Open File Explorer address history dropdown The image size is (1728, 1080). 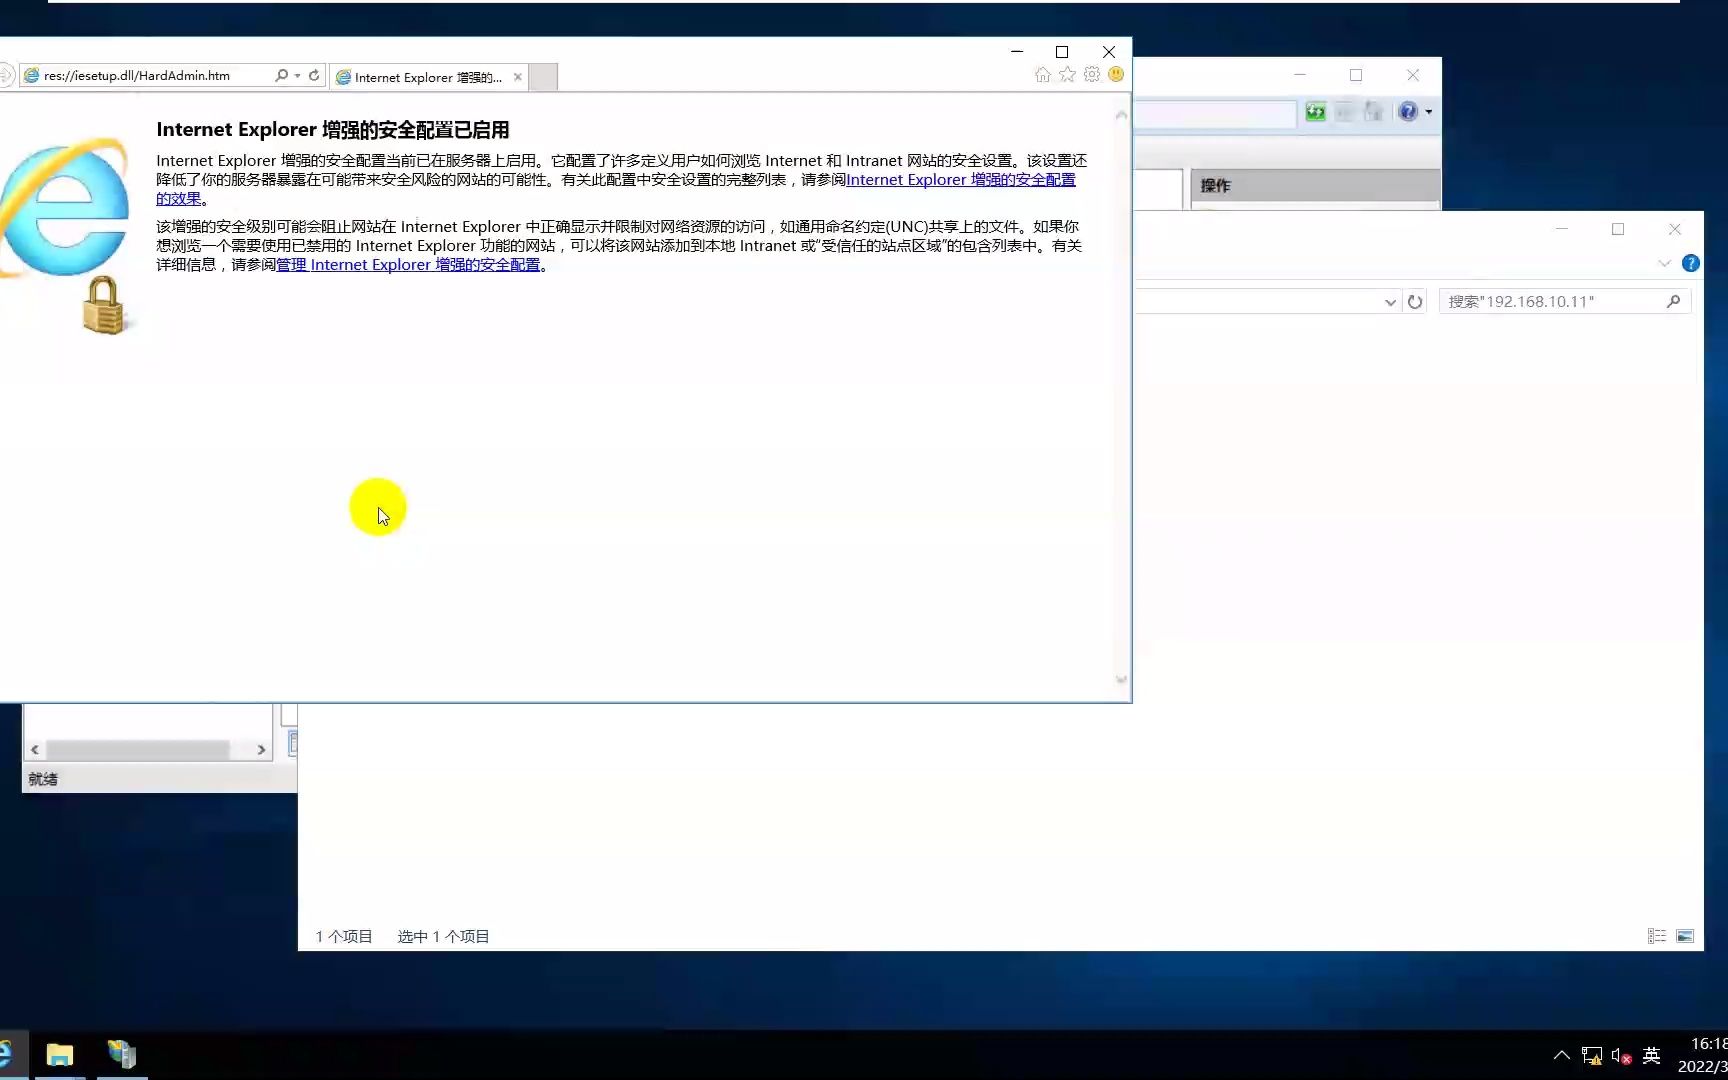pyautogui.click(x=1390, y=302)
